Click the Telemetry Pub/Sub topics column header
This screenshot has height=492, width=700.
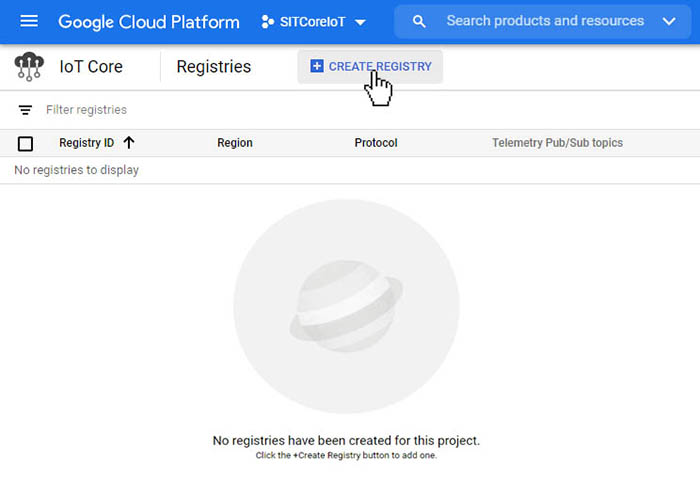[x=557, y=143]
